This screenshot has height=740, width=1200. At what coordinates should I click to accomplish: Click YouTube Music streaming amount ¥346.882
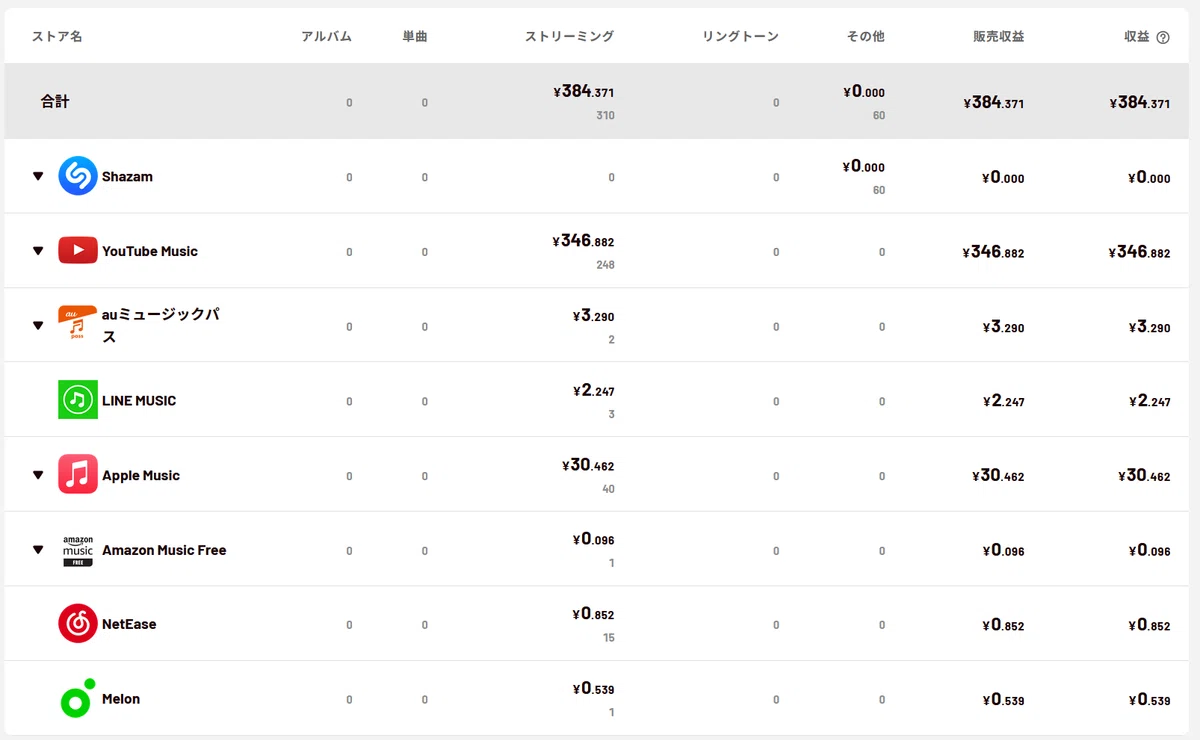[x=583, y=241]
